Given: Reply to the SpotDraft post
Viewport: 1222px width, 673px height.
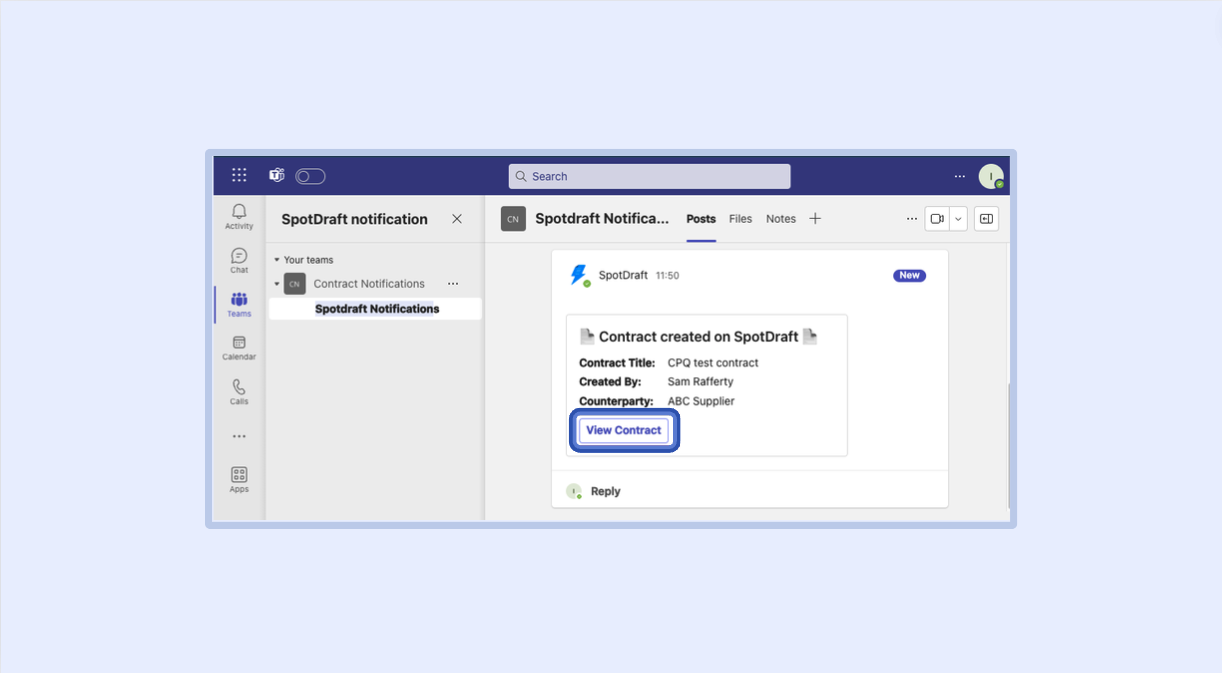Looking at the screenshot, I should (x=605, y=491).
